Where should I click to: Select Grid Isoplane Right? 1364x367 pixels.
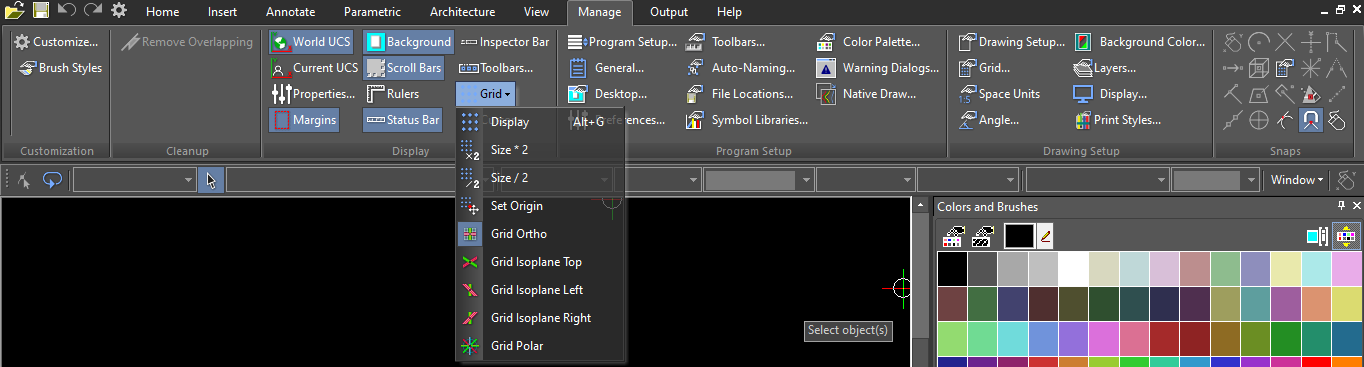[541, 318]
